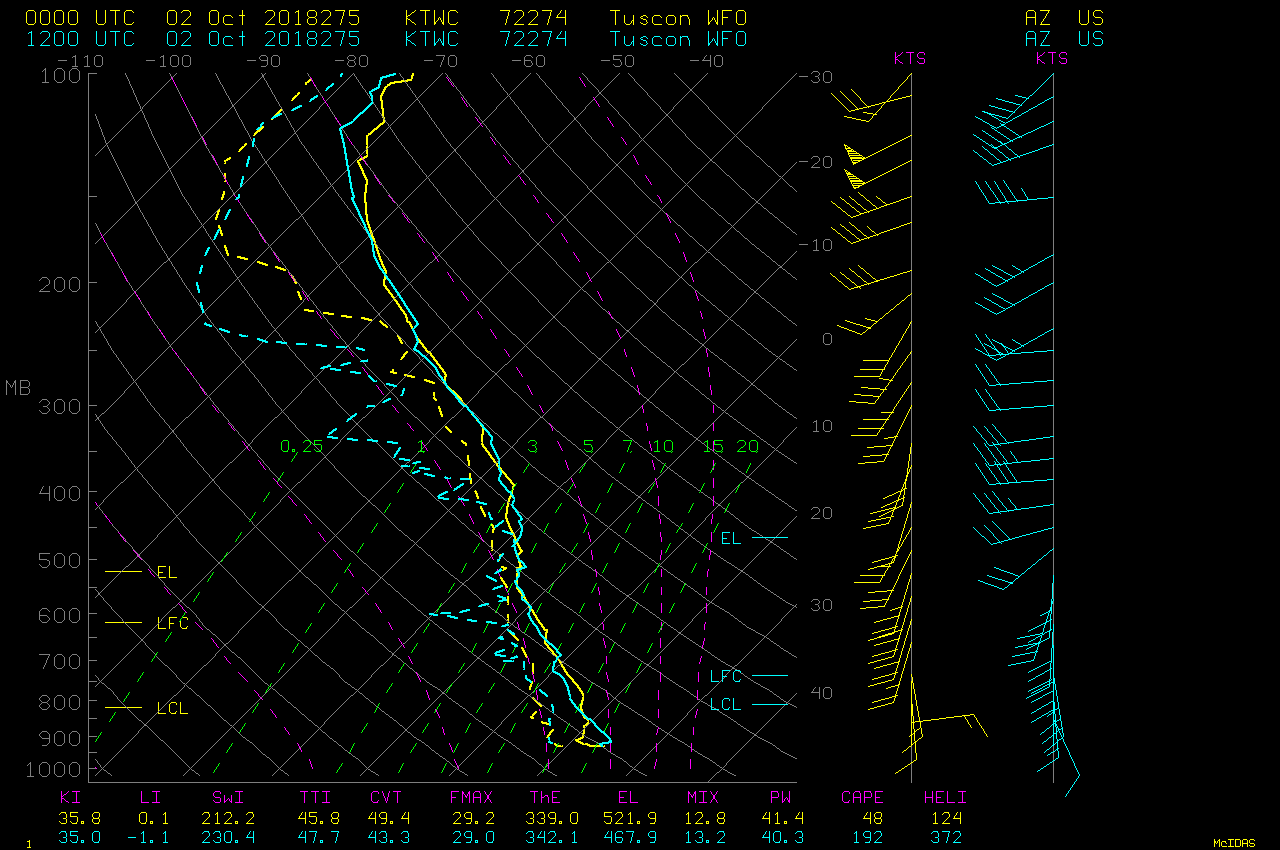
Task: Click the FMAX index heading
Action: 471,797
